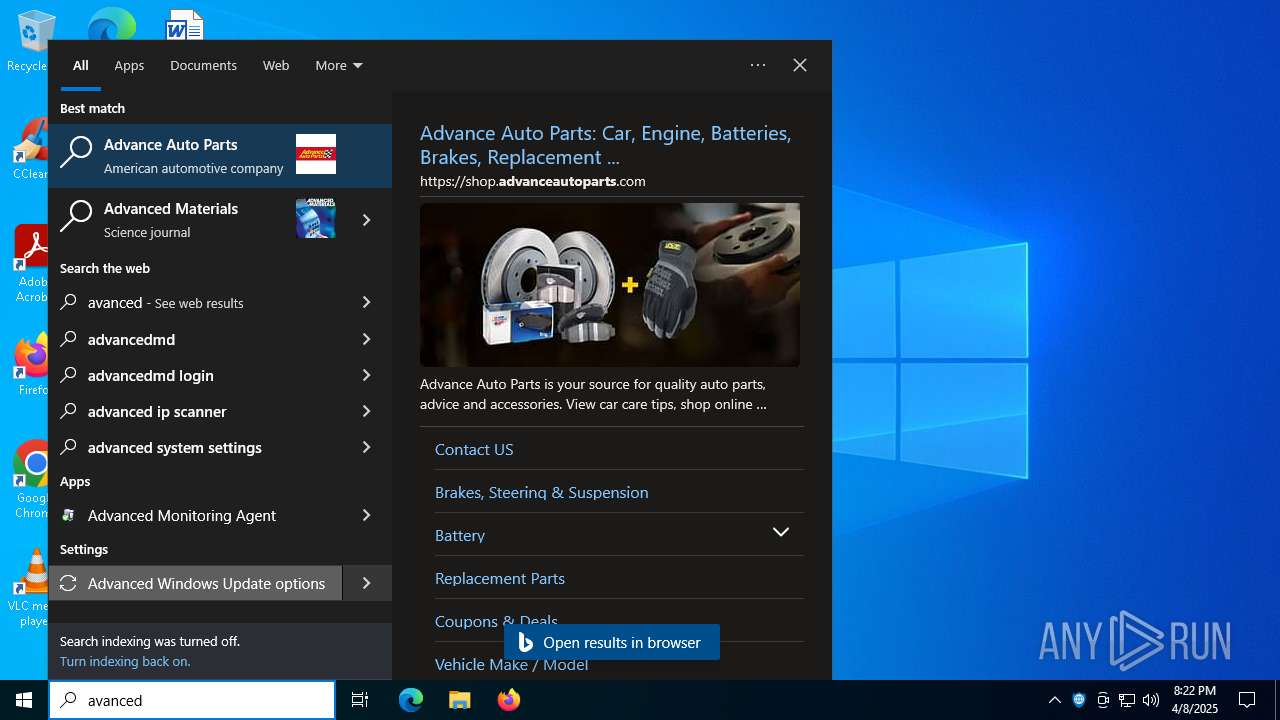
Task: Show hidden system tray icons
Action: click(1054, 700)
